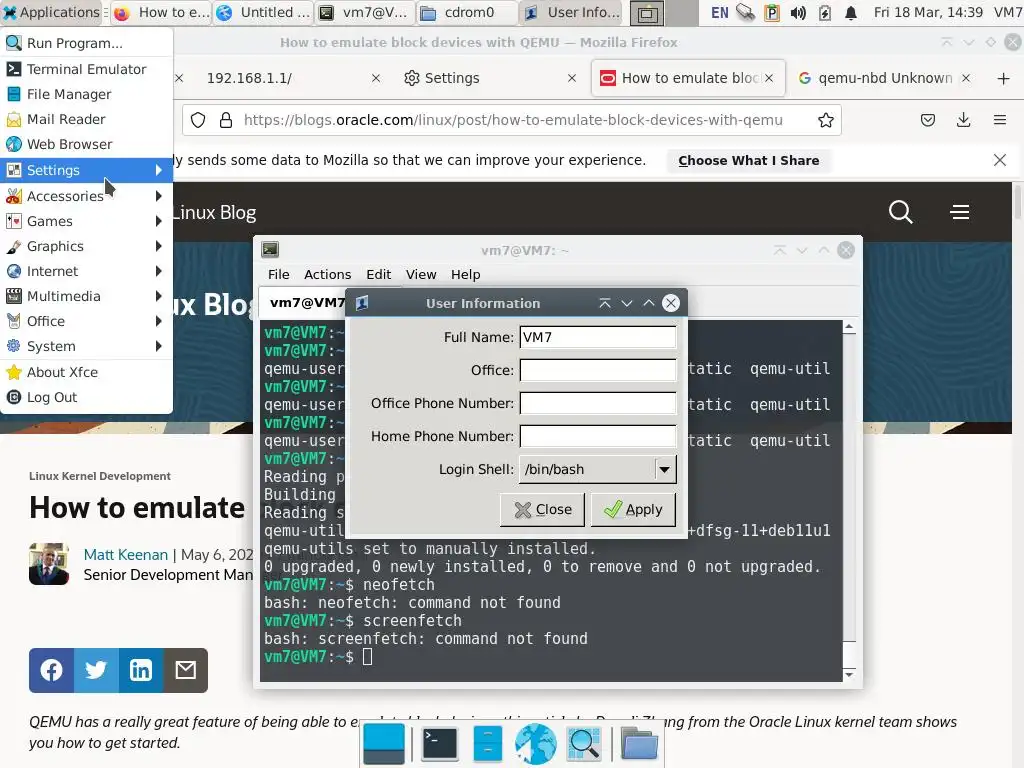Open terminal Edit menu
The height and width of the screenshot is (768, 1024).
click(x=379, y=274)
